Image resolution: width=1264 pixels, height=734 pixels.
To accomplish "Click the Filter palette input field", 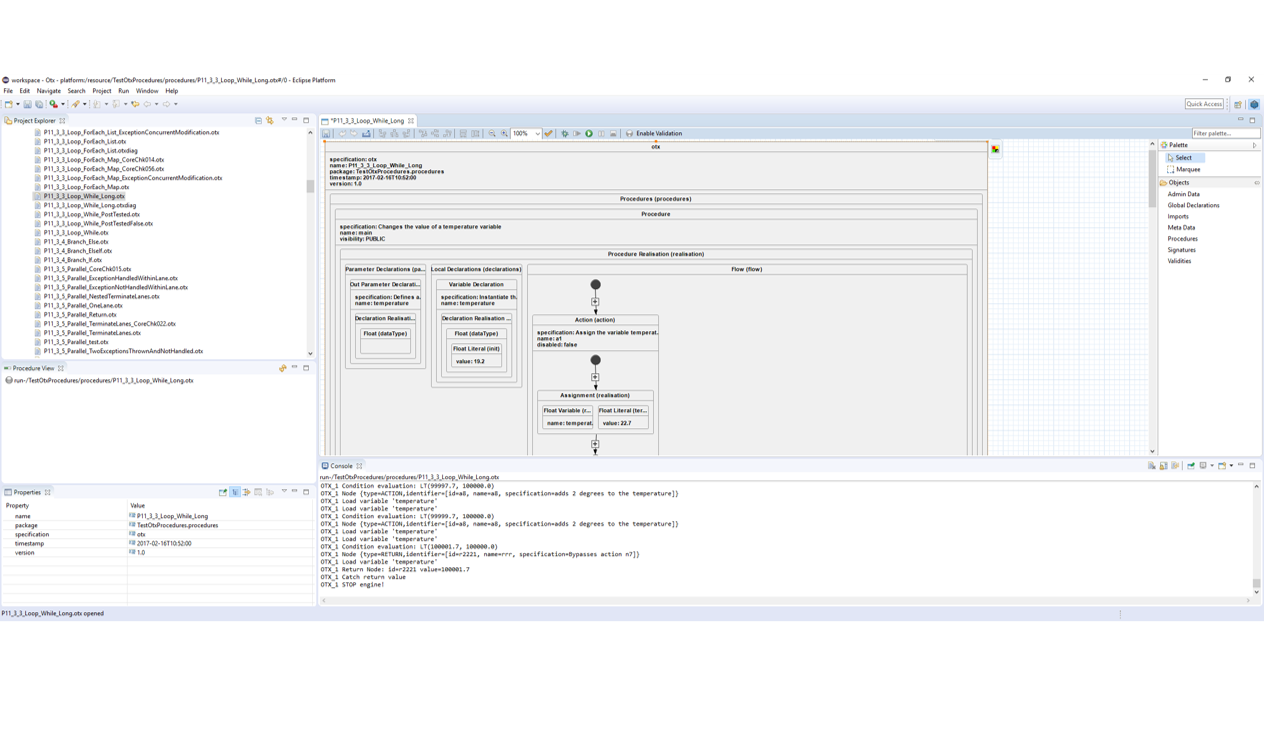I will (1225, 133).
